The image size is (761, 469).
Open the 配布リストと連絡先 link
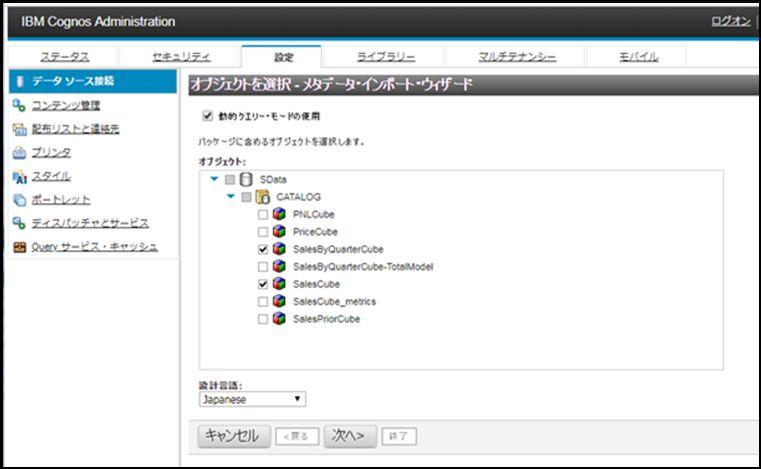pyautogui.click(x=76, y=129)
